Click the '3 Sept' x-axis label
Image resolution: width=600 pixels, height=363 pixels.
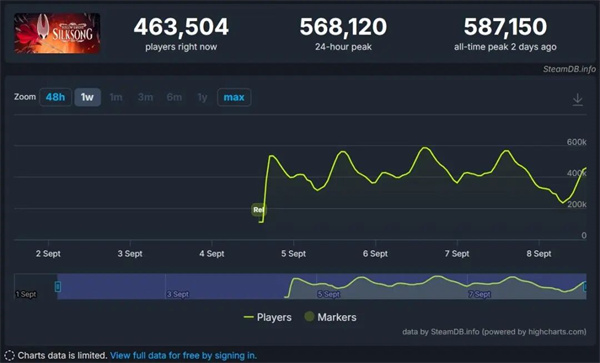click(130, 254)
